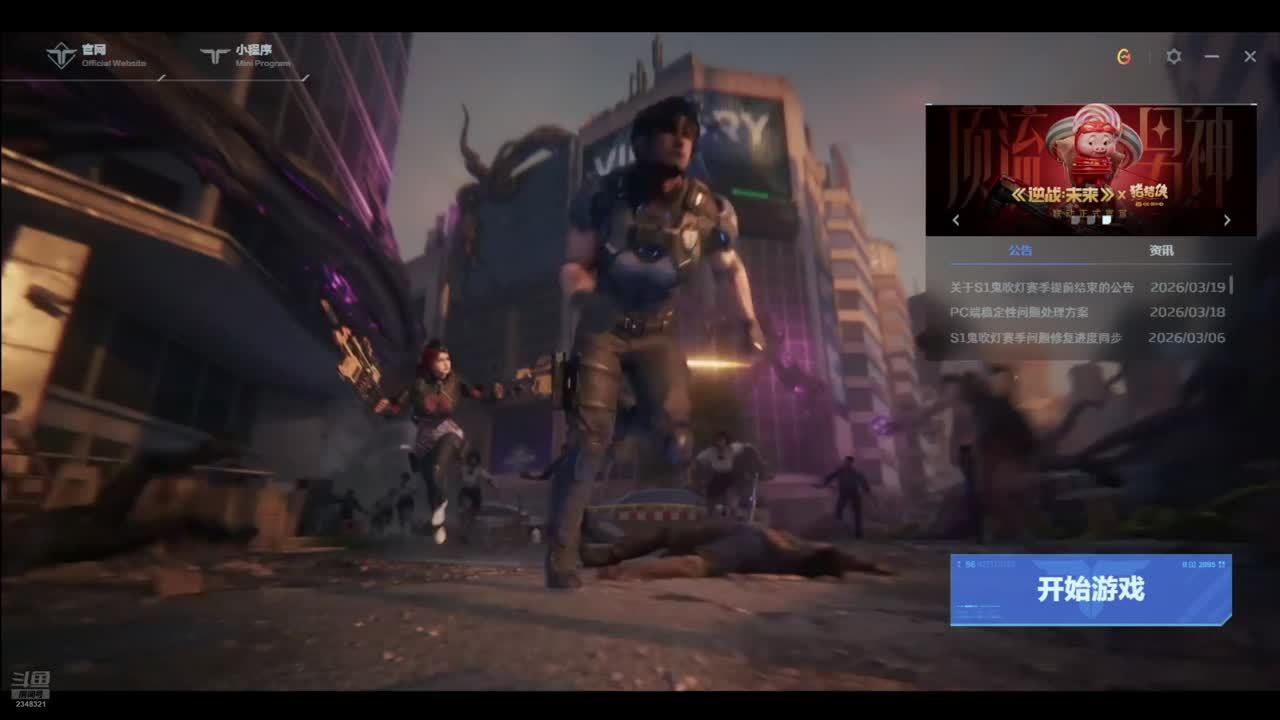Open announcement S1鬼吹灯赛季问题修复进度同步
This screenshot has height=720, width=1280.
click(1036, 338)
